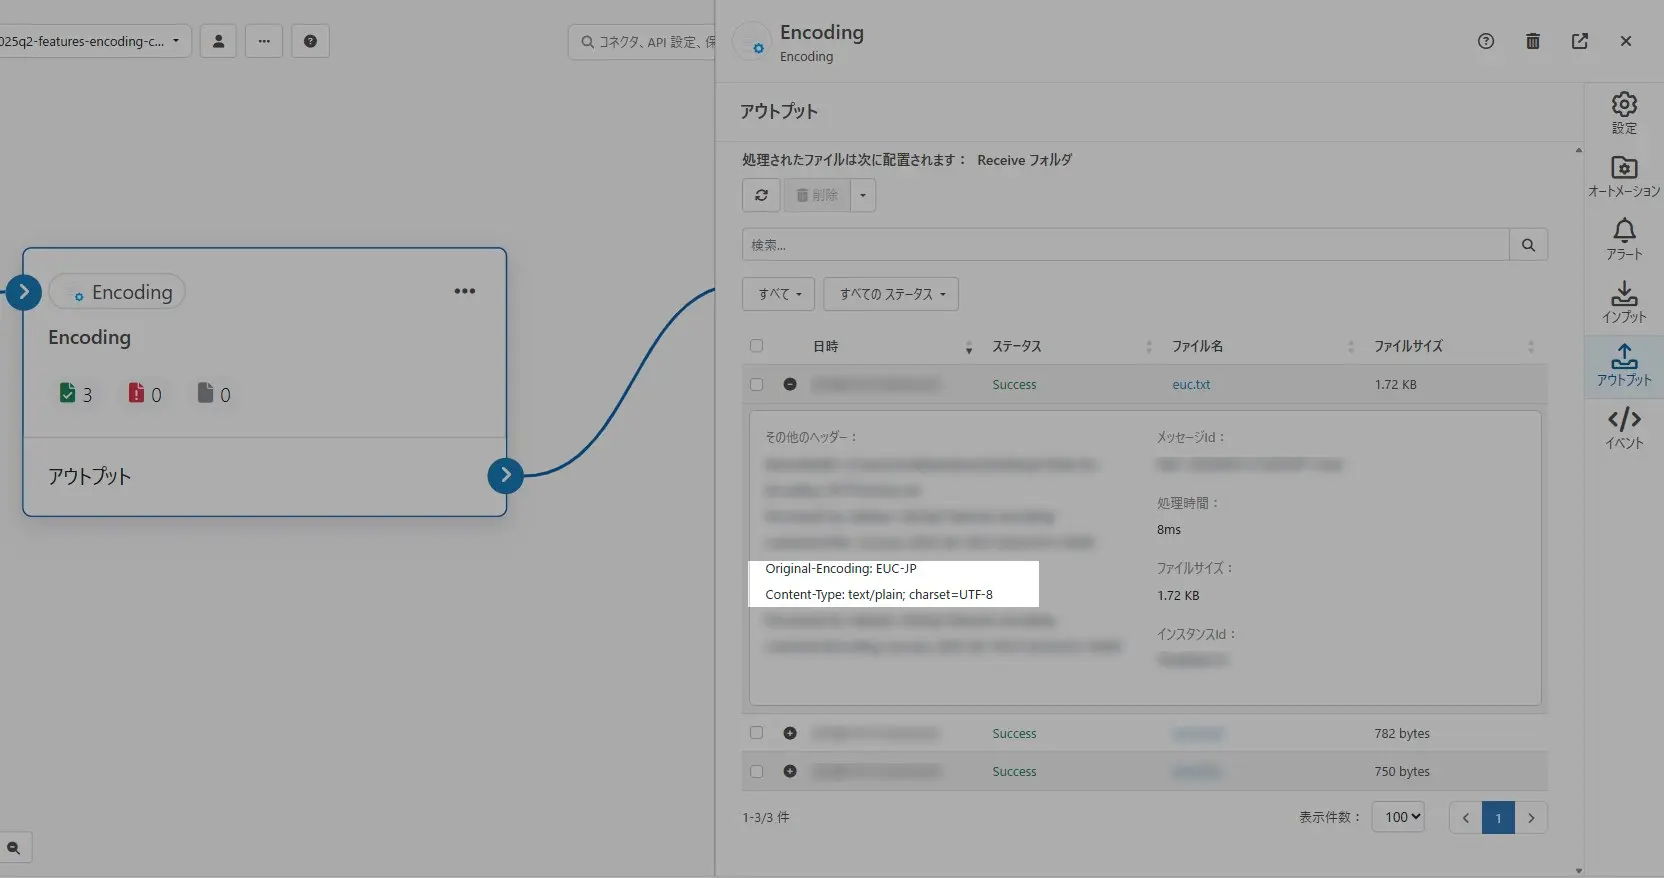
Task: Go to previous page of results
Action: coord(1466,817)
